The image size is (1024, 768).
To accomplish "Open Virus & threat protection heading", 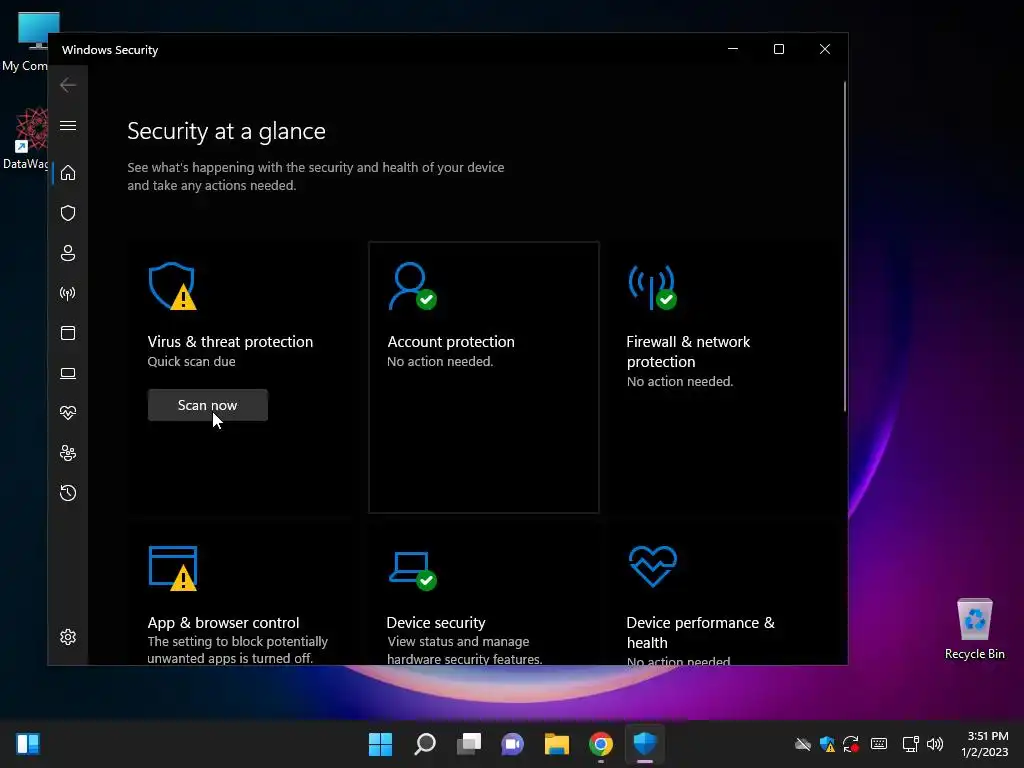I will [230, 342].
